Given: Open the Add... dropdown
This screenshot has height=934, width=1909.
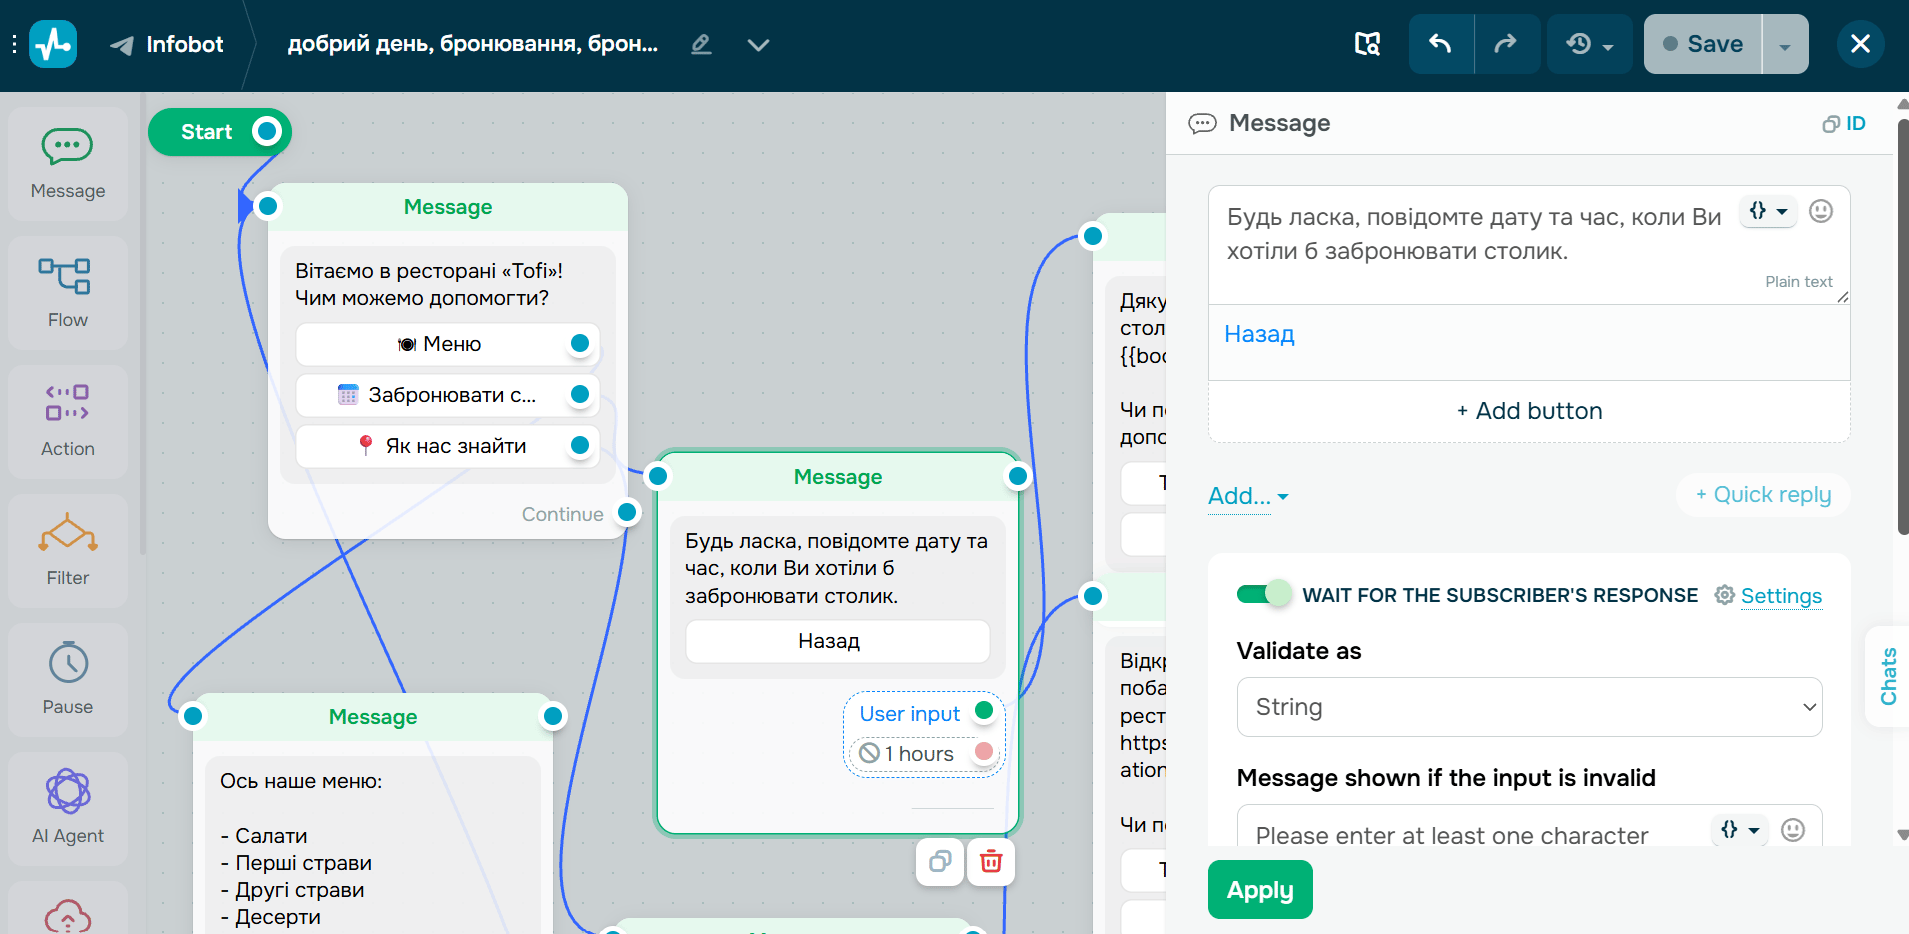Looking at the screenshot, I should click(x=1248, y=496).
